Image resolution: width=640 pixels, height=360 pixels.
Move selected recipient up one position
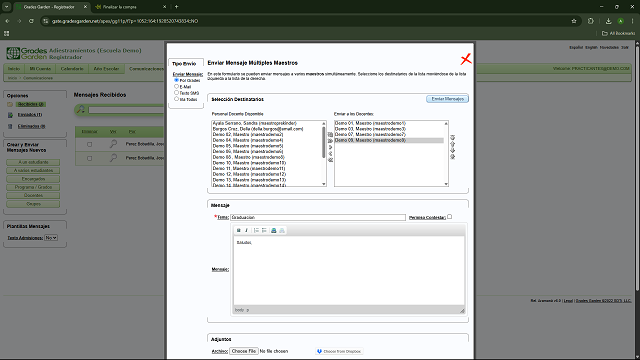click(452, 144)
